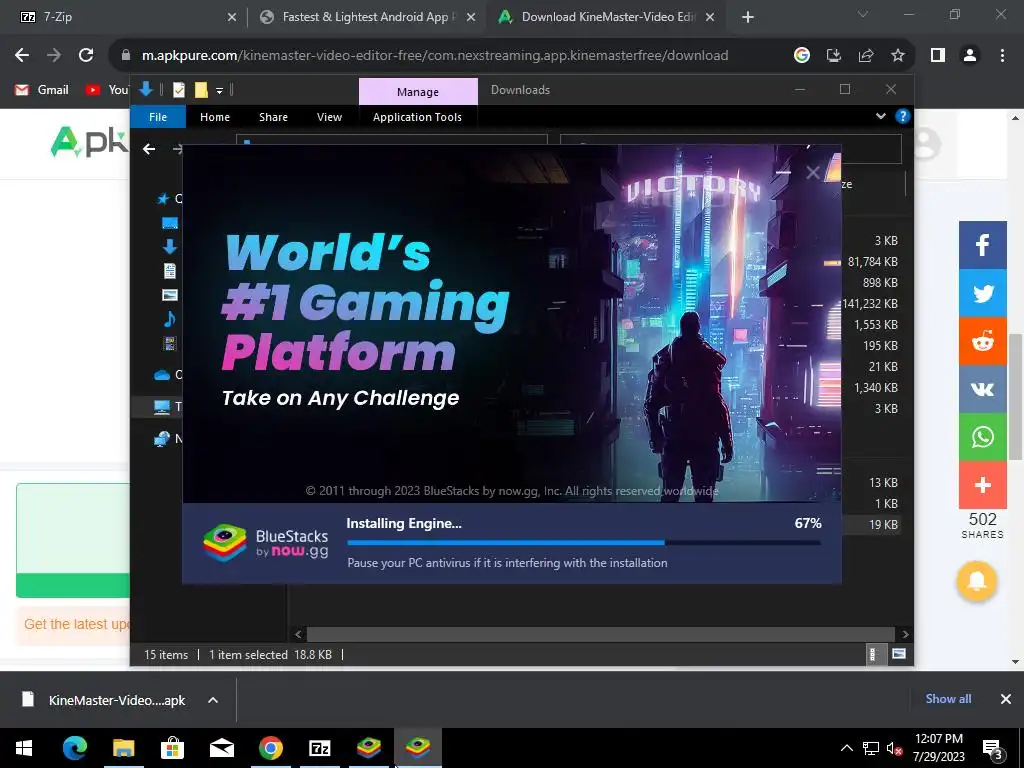The height and width of the screenshot is (768, 1024).
Task: Click the install app icon in address bar
Action: tap(834, 56)
